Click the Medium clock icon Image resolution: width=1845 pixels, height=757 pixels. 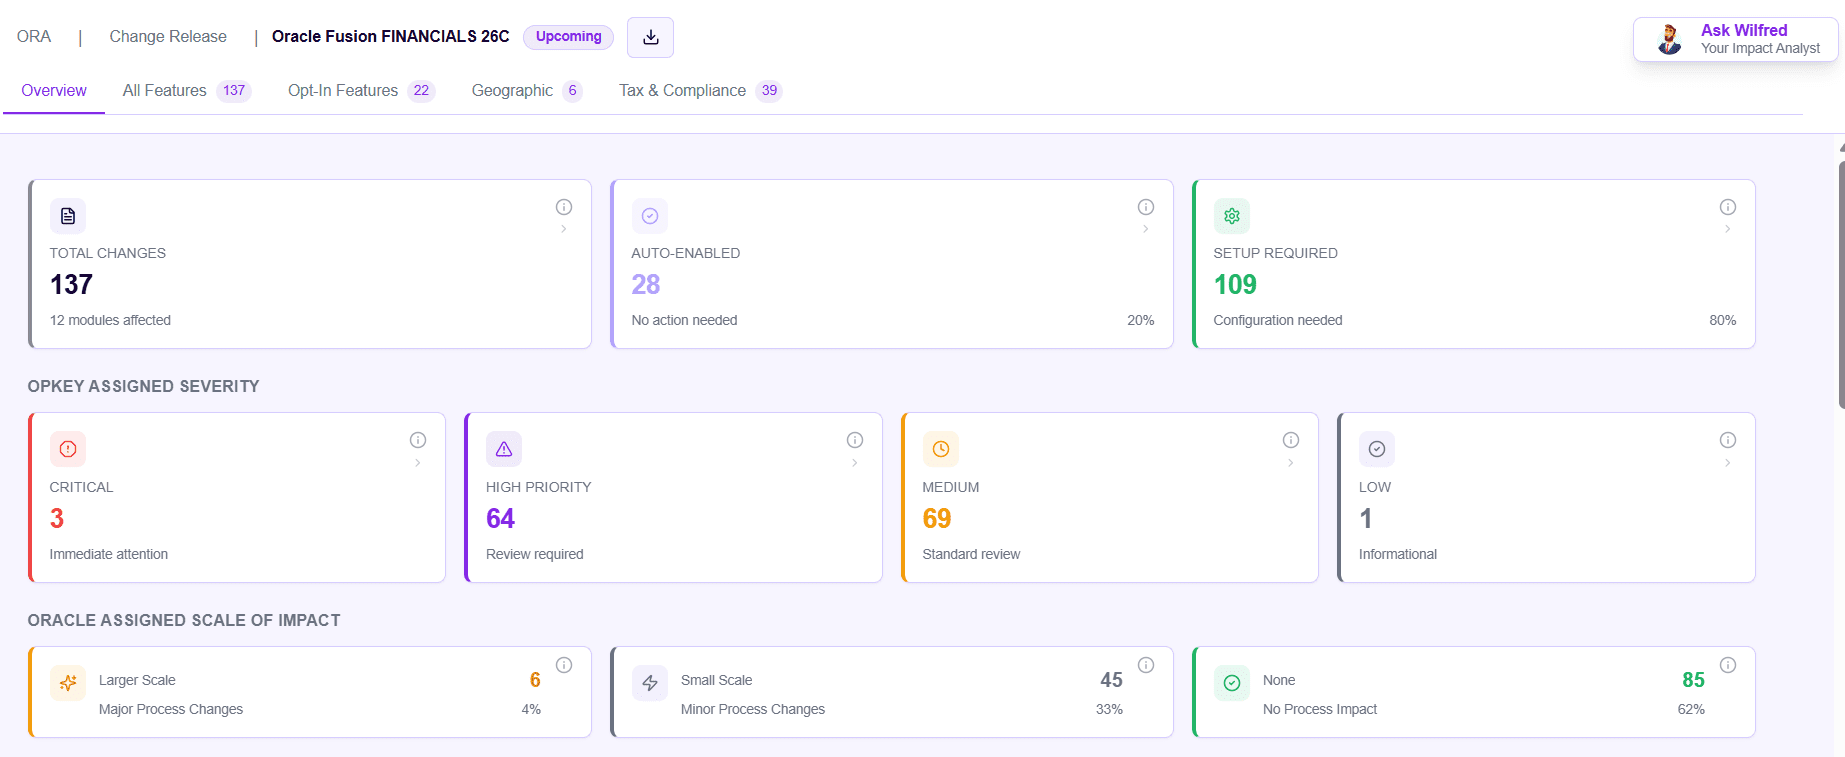(x=941, y=449)
